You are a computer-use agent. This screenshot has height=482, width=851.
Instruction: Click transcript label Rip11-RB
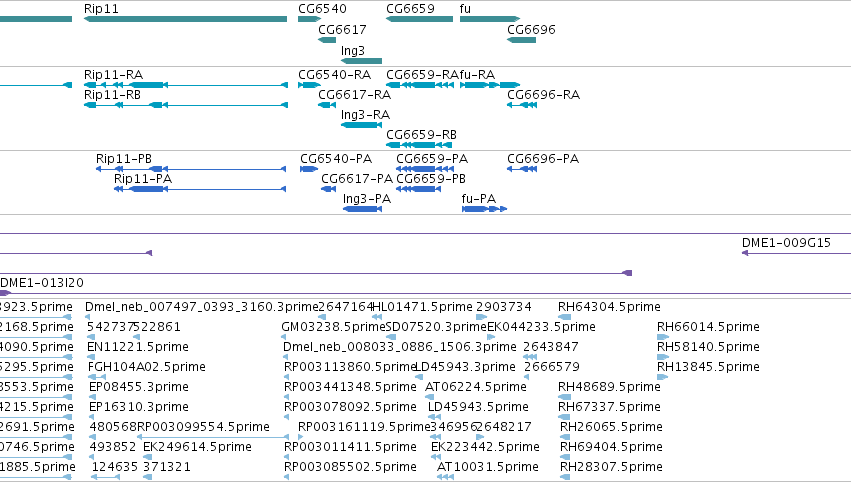coord(112,95)
